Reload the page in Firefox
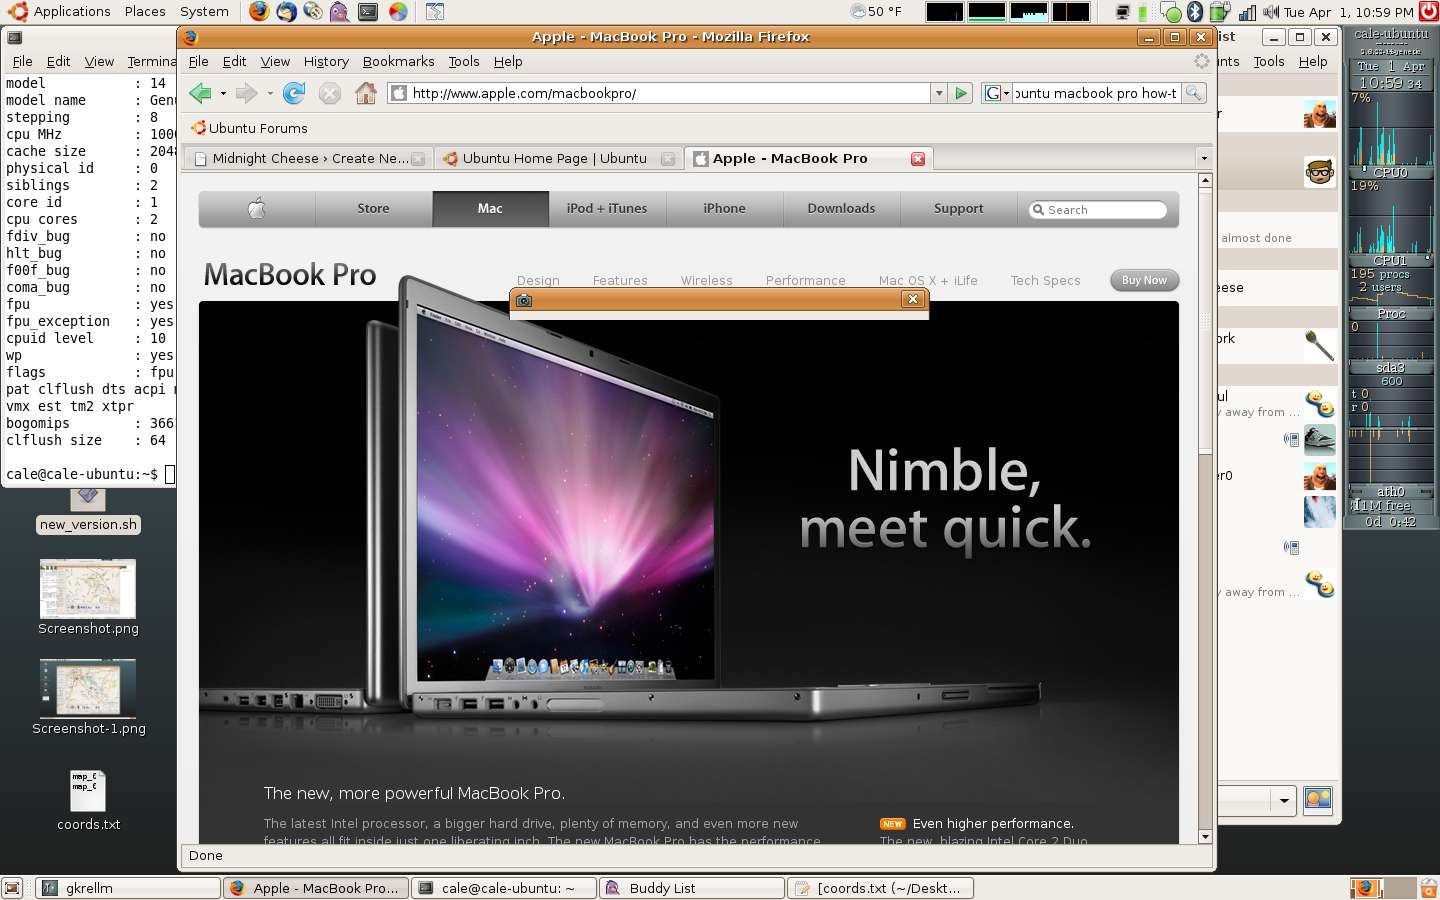 (x=294, y=93)
